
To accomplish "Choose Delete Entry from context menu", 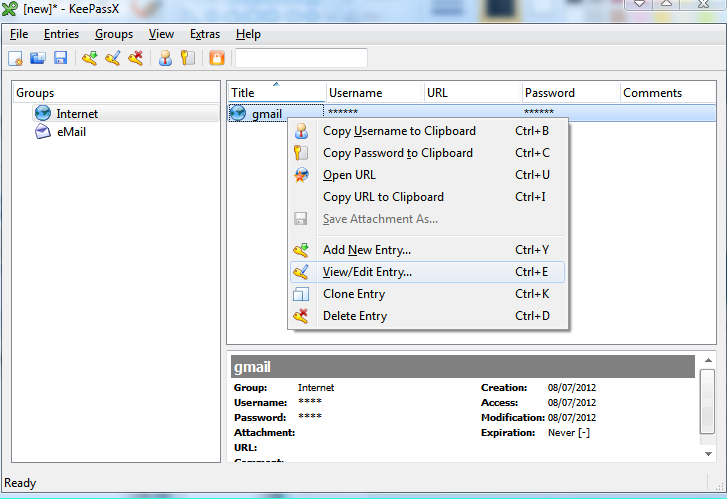I will click(x=427, y=316).
